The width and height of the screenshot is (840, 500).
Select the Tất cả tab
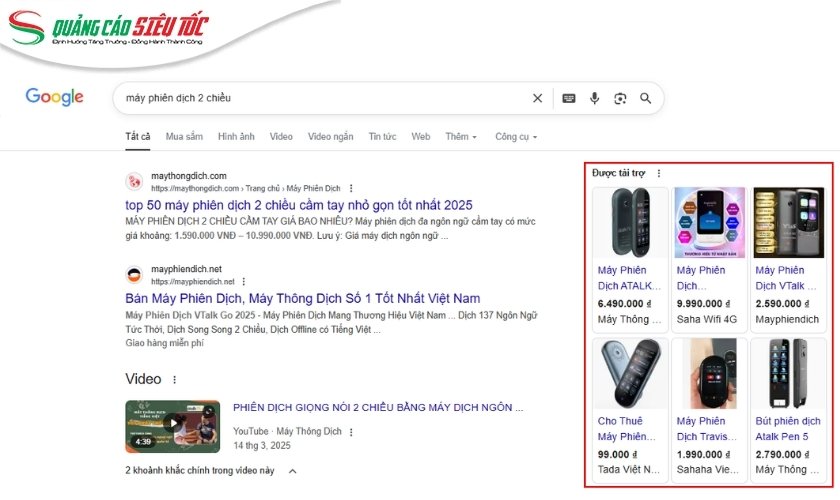click(138, 137)
